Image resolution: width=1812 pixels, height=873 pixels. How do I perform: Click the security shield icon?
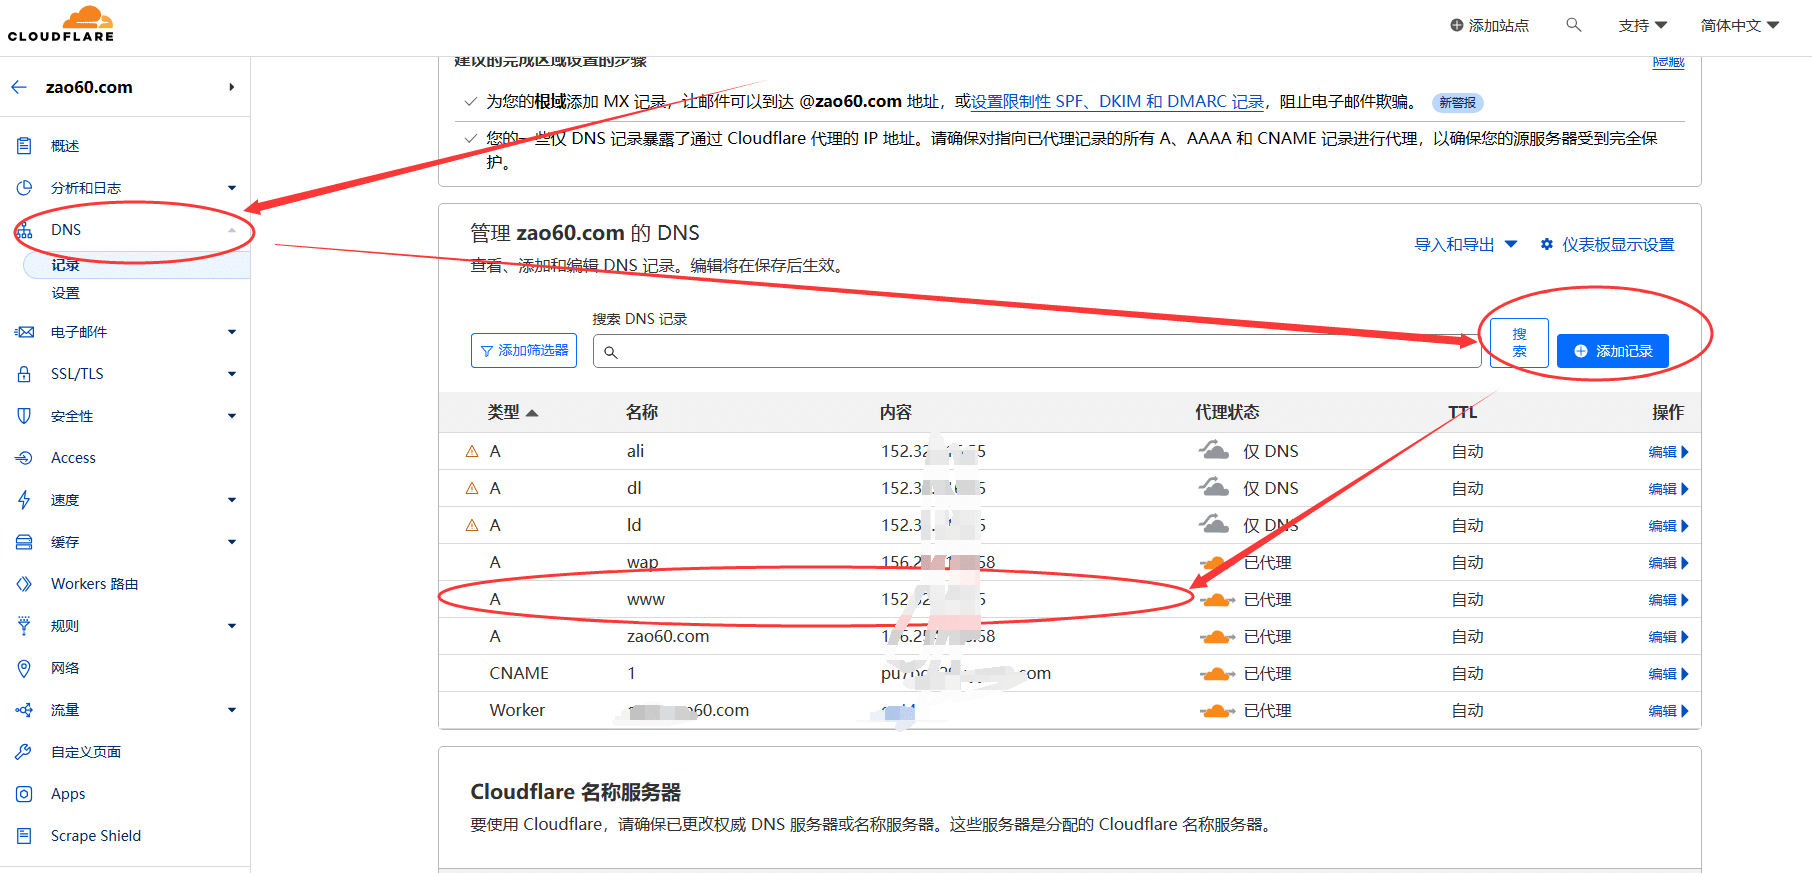pos(24,416)
